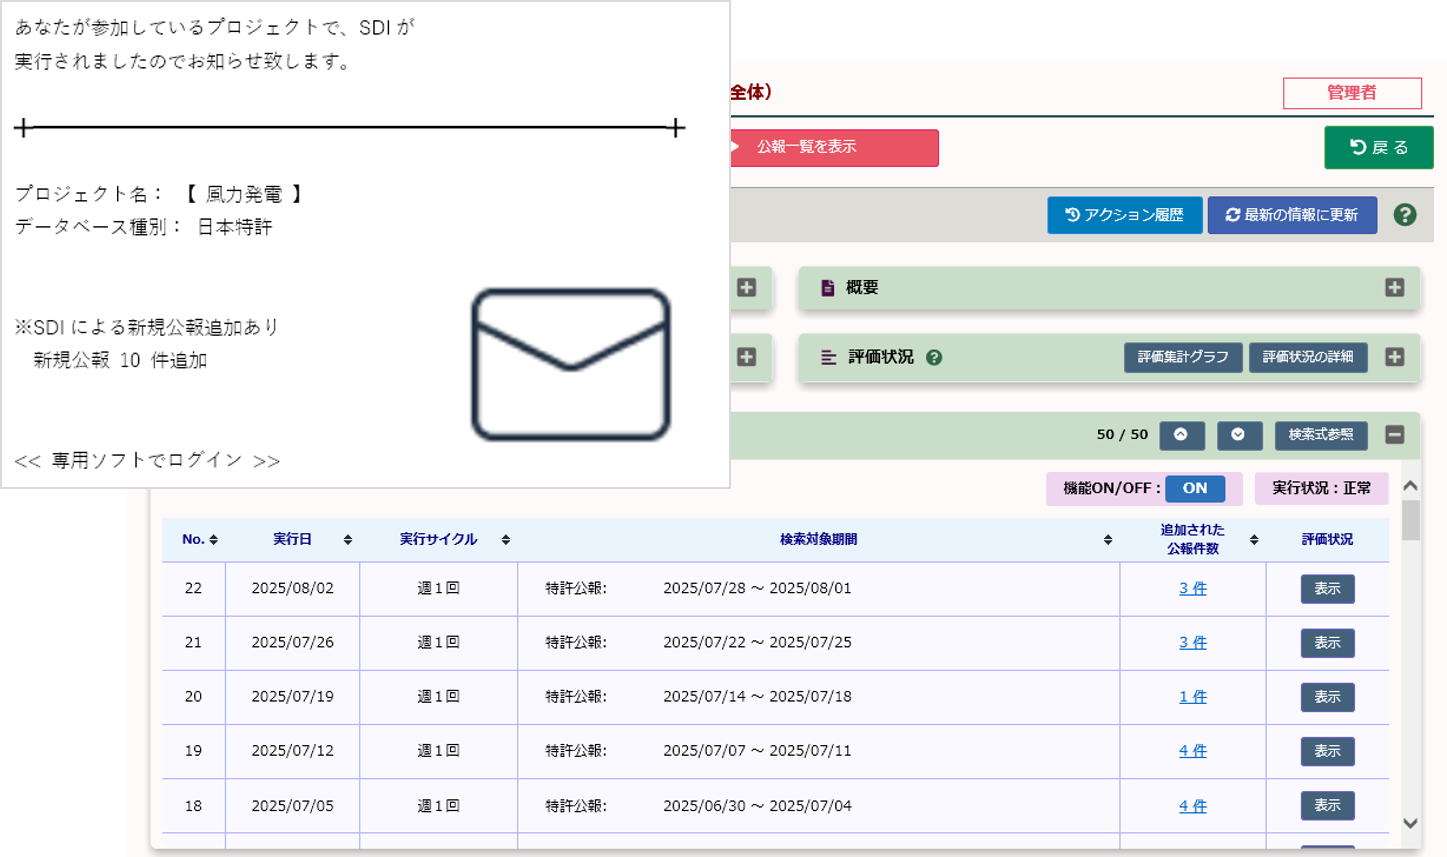This screenshot has height=857, width=1447.
Task: Click 最新の情報に更新 refresh button
Action: (1292, 215)
